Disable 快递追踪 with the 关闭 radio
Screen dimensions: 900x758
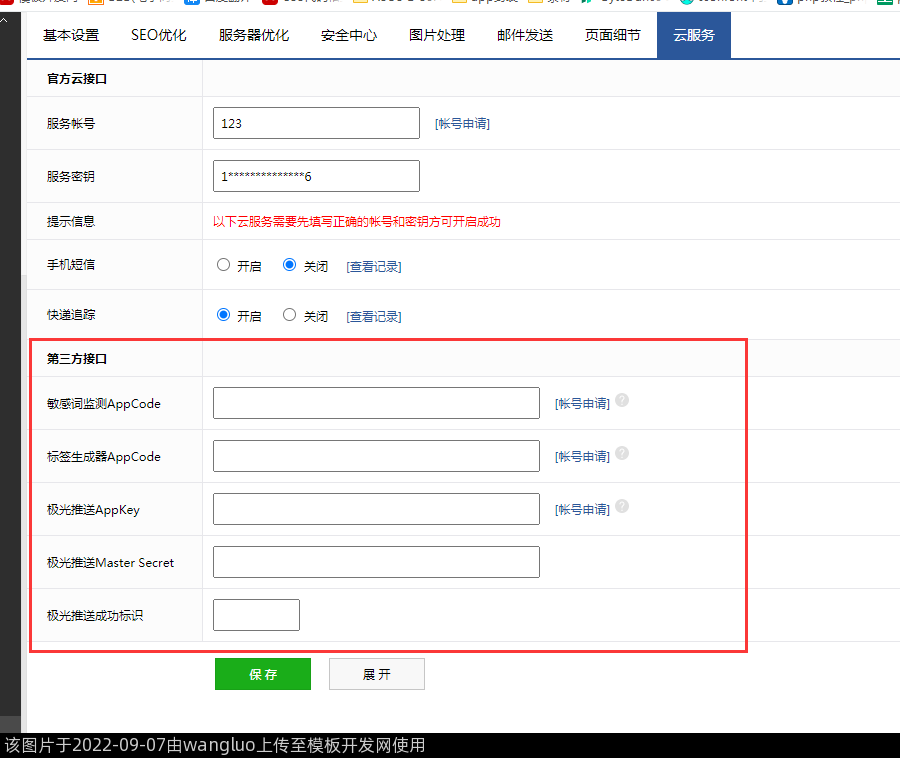[290, 315]
